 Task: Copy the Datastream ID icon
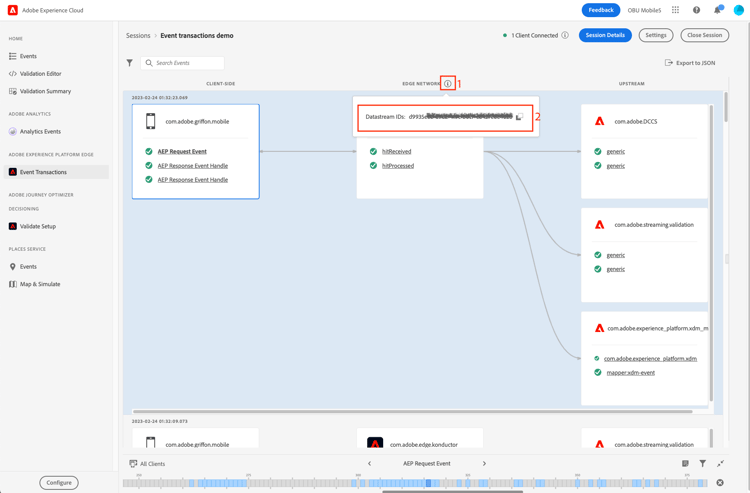(519, 117)
